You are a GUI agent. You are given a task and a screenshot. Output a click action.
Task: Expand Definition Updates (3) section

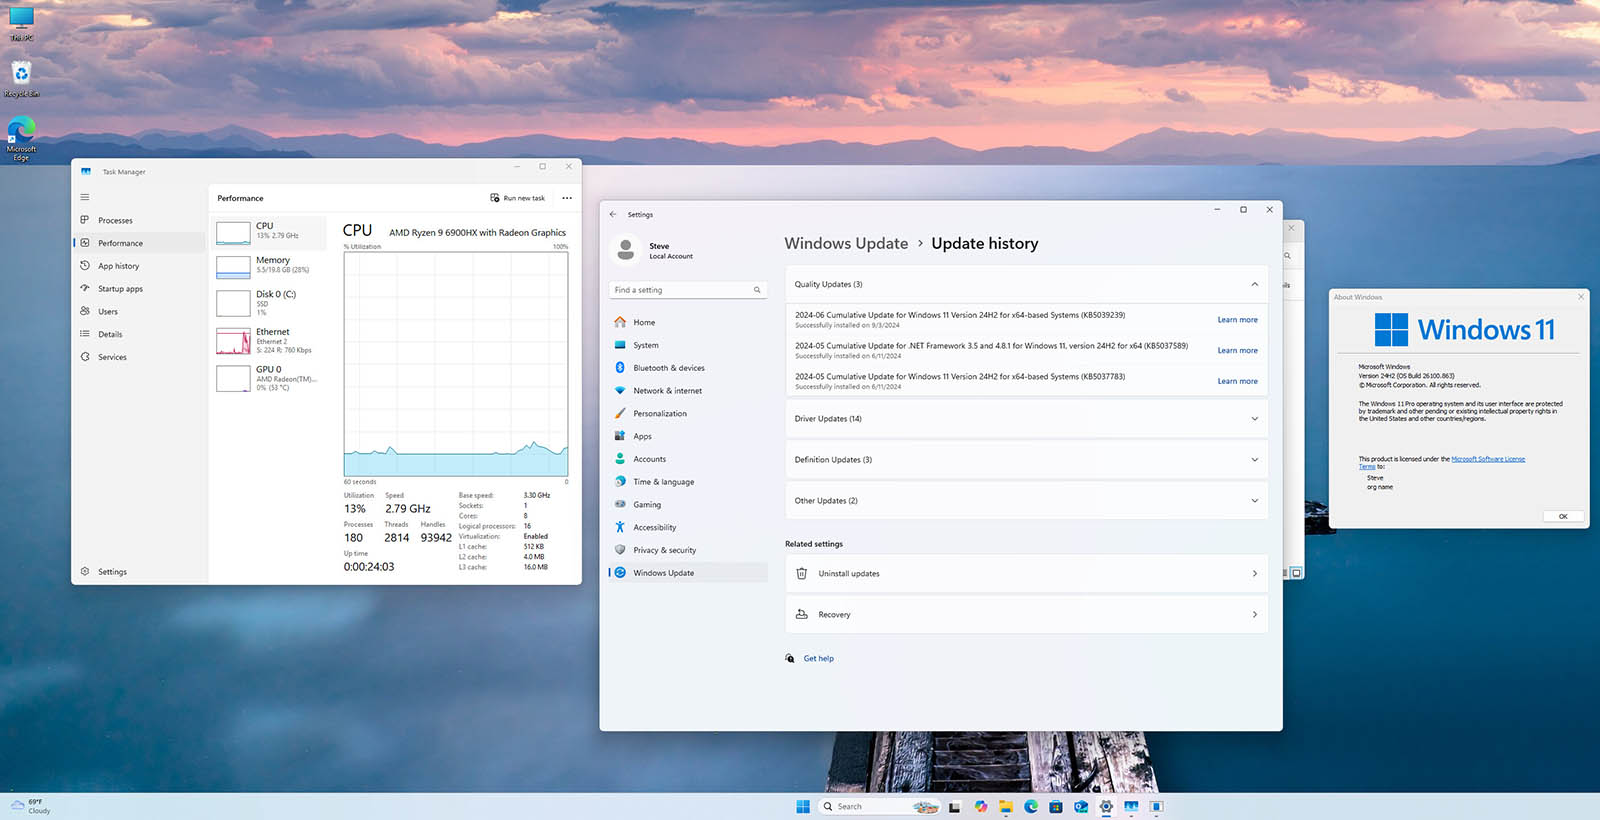pos(1026,460)
